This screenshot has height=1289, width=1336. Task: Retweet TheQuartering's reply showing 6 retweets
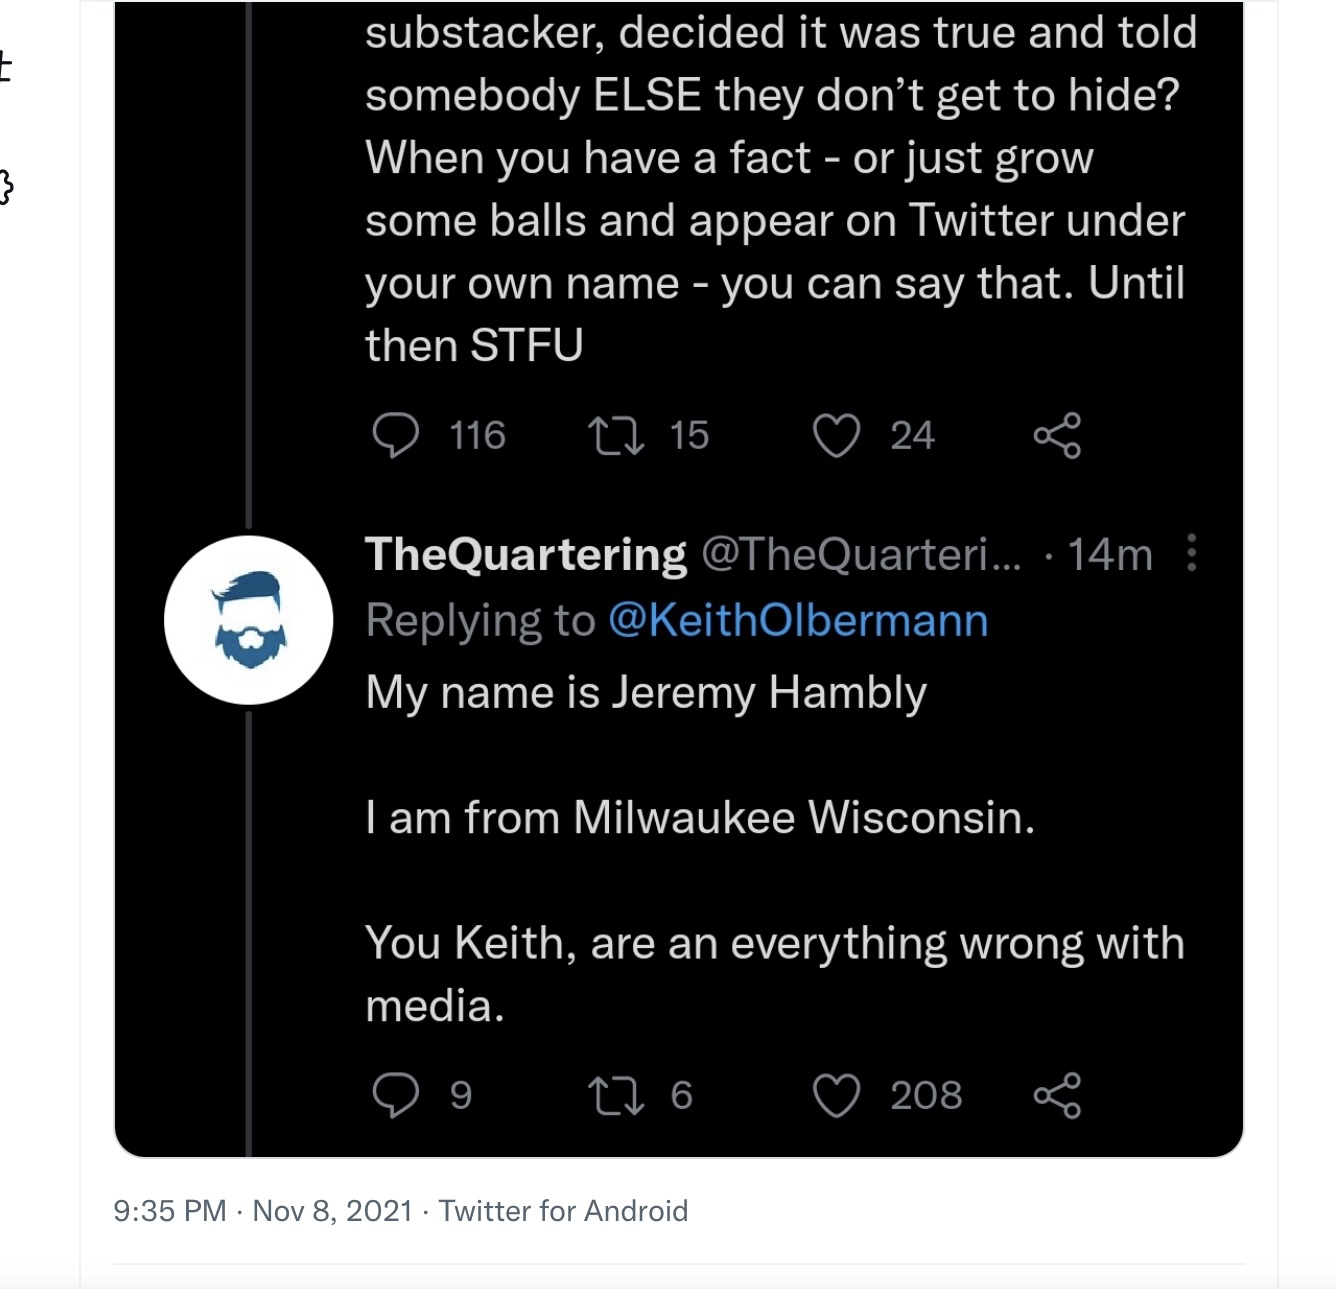[615, 1095]
